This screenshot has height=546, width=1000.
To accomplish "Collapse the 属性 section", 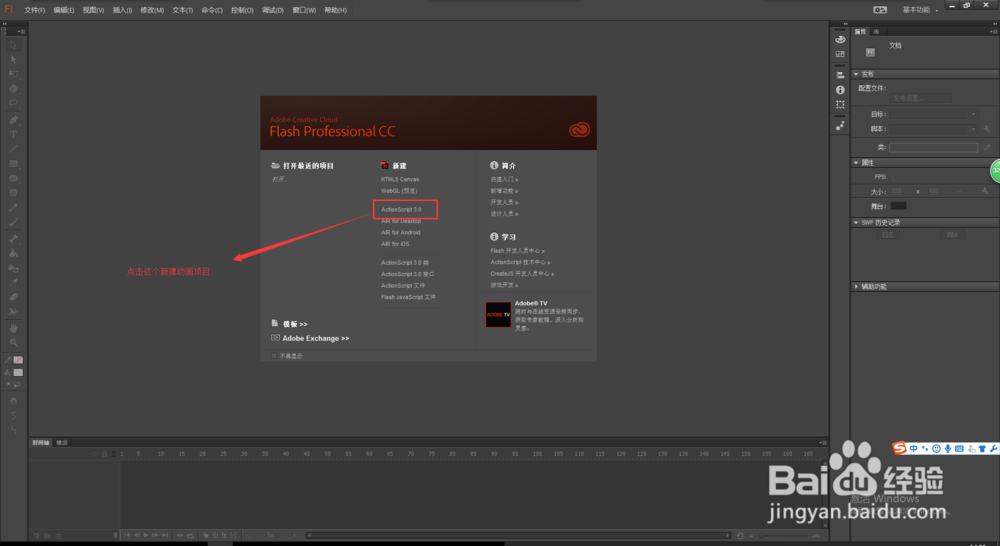I will pos(856,163).
